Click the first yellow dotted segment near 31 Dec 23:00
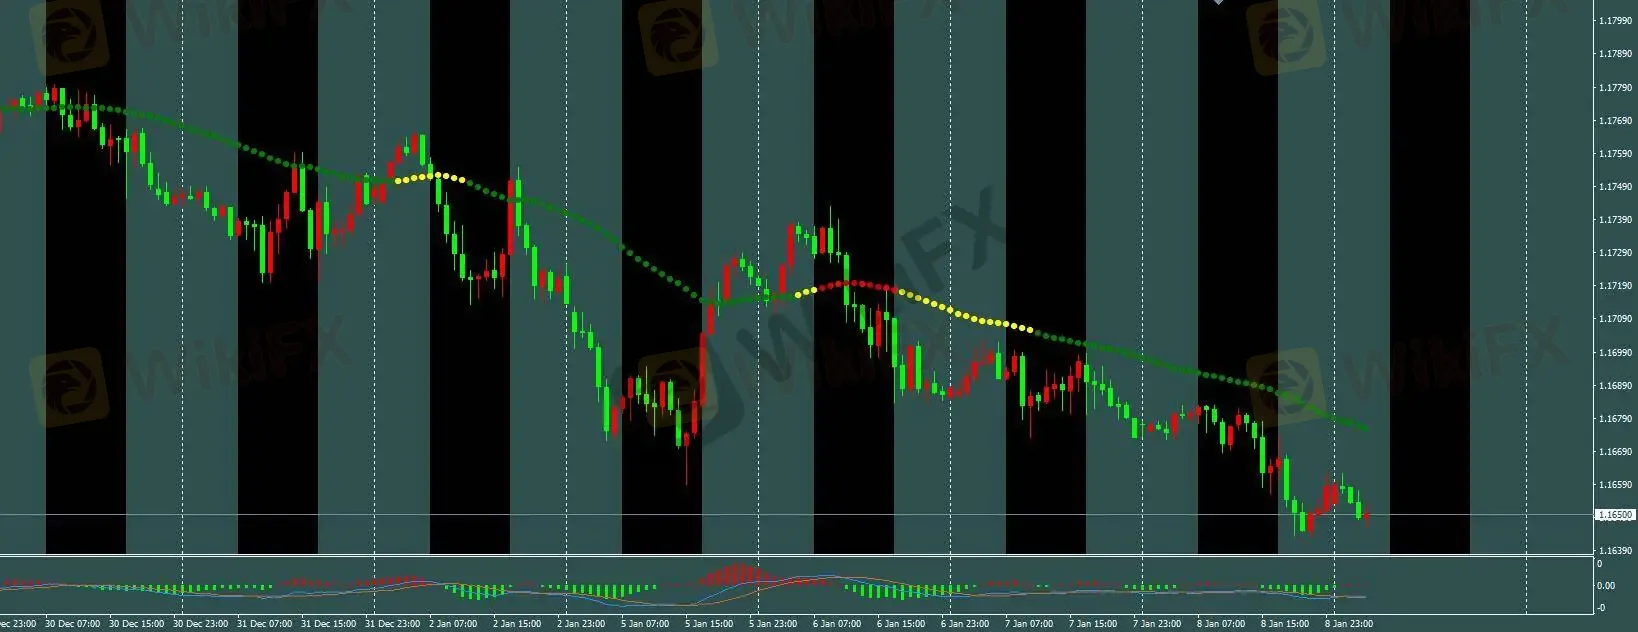This screenshot has height=632, width=1638. pyautogui.click(x=430, y=177)
